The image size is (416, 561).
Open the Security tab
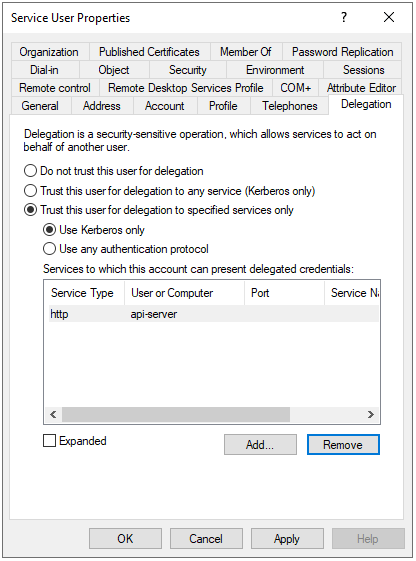pos(187,70)
